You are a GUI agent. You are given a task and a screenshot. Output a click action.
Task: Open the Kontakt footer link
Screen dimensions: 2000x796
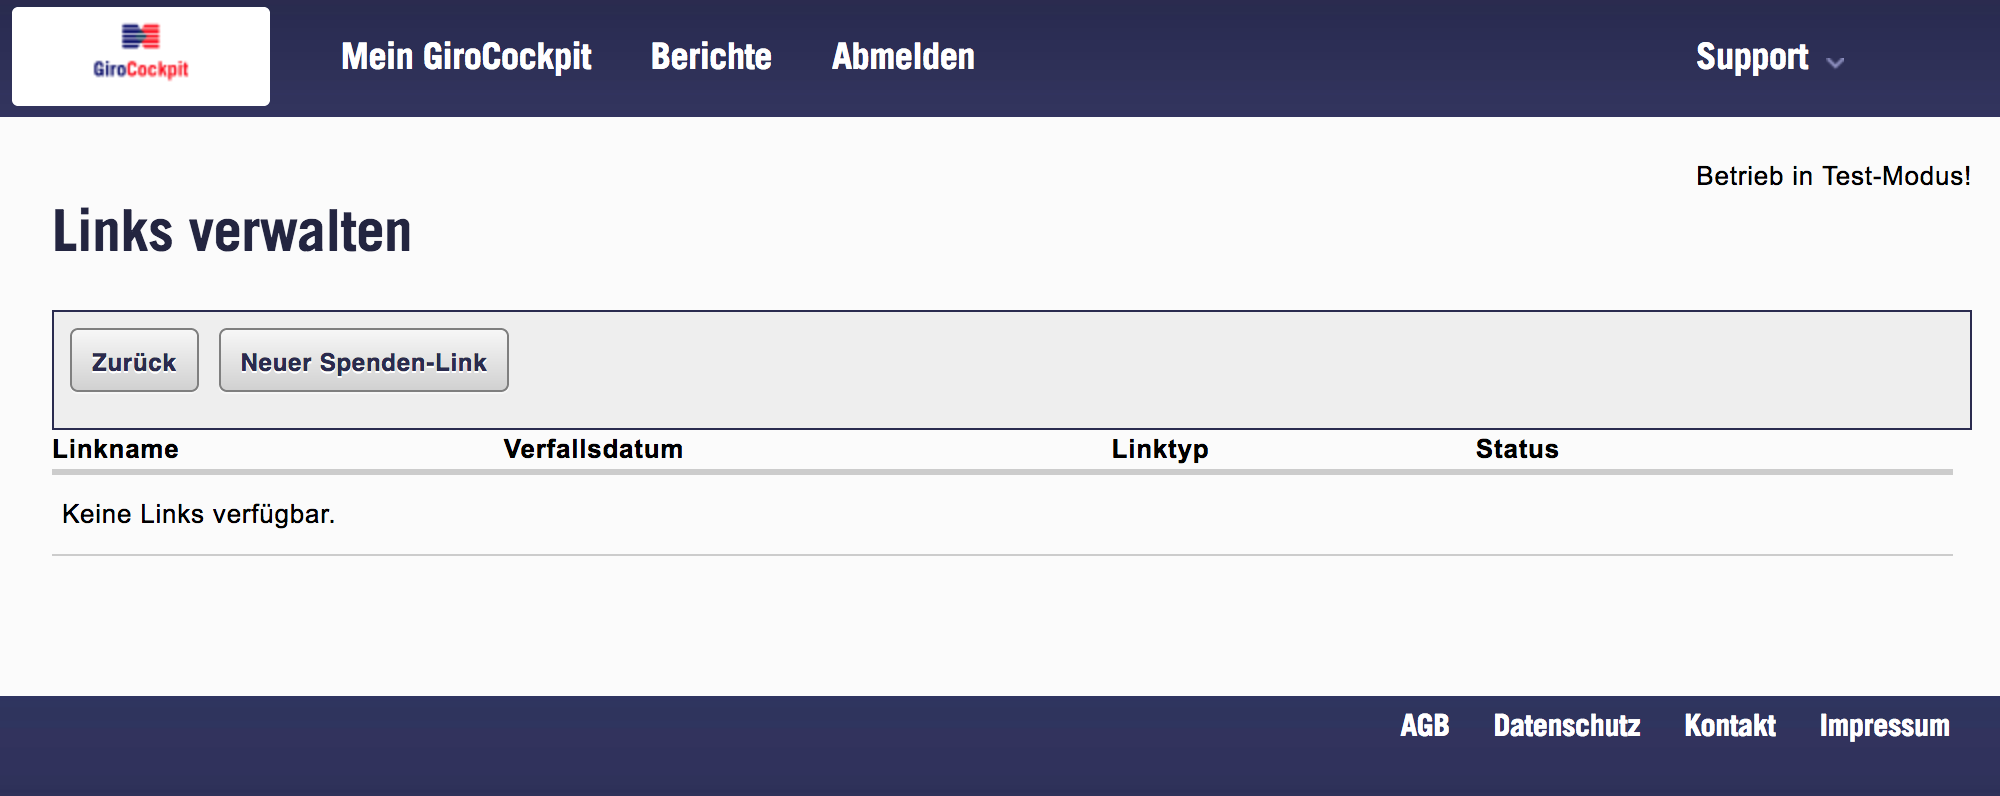[1730, 725]
